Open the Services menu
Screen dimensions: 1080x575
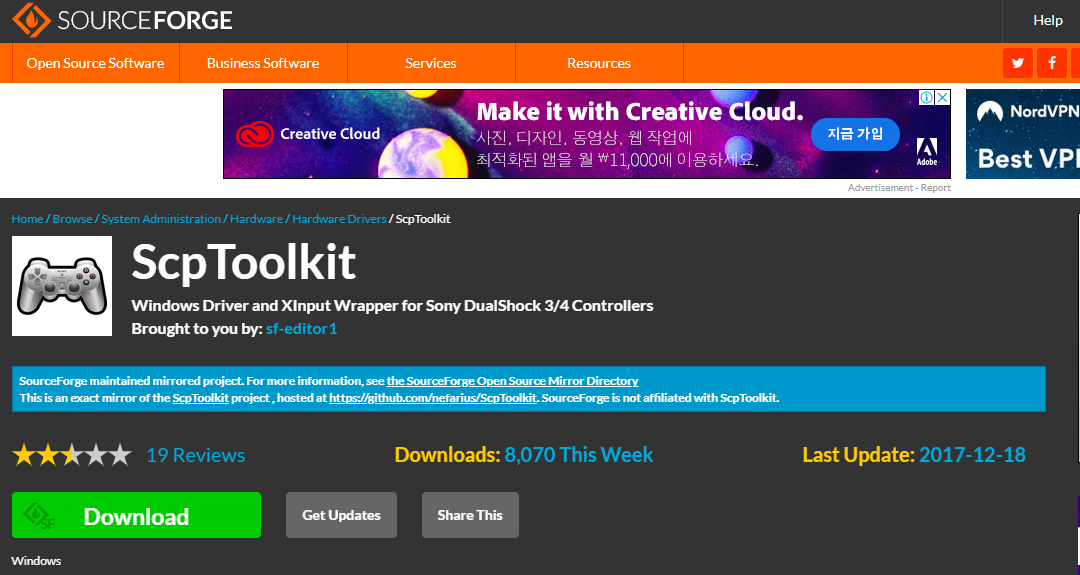(430, 63)
